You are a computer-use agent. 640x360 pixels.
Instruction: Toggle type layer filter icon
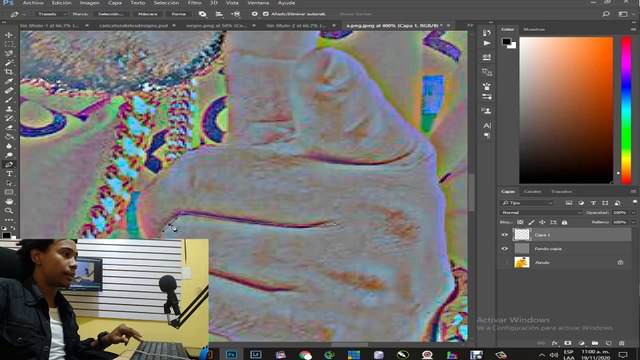593,203
